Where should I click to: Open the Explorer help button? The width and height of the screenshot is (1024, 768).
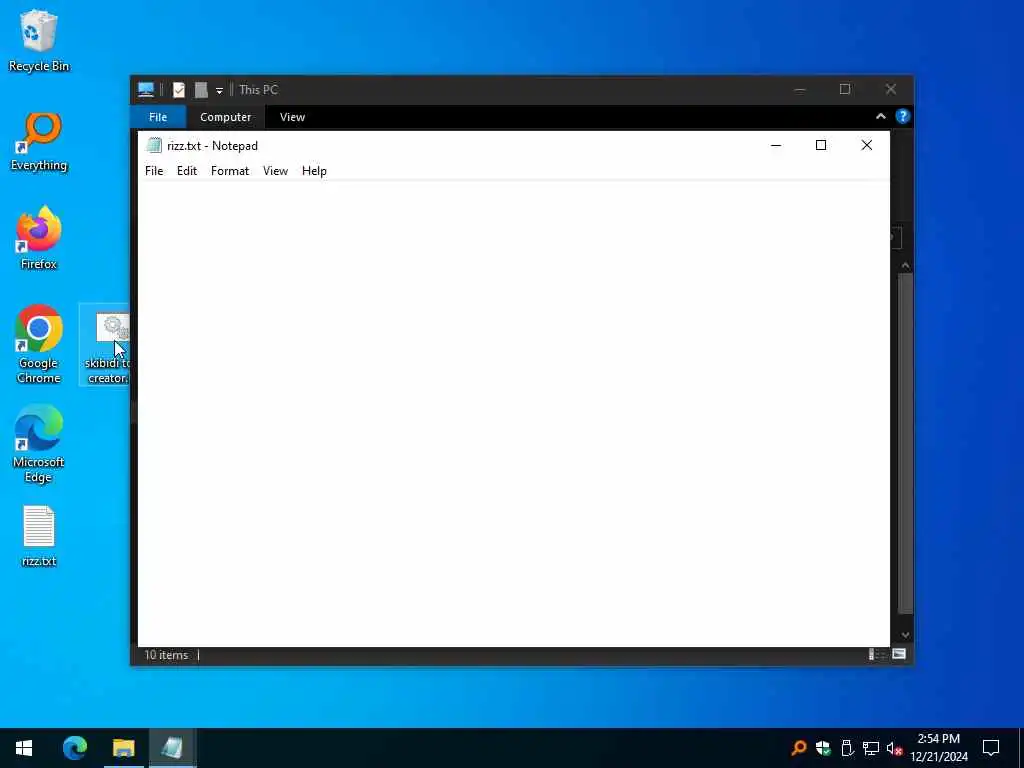pyautogui.click(x=903, y=116)
